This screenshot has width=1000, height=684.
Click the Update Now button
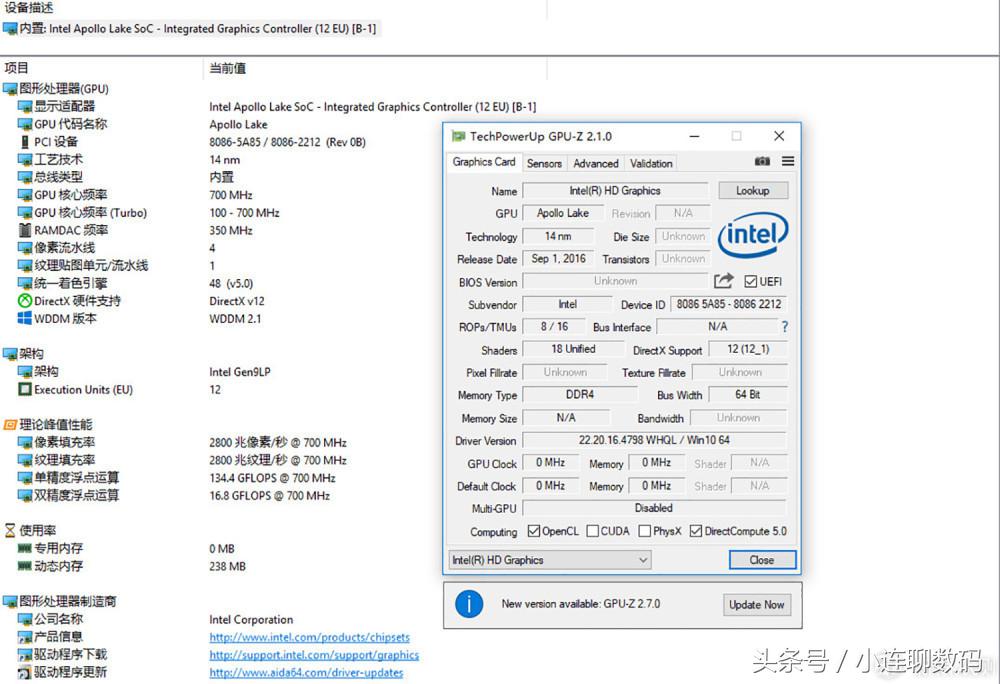[757, 604]
